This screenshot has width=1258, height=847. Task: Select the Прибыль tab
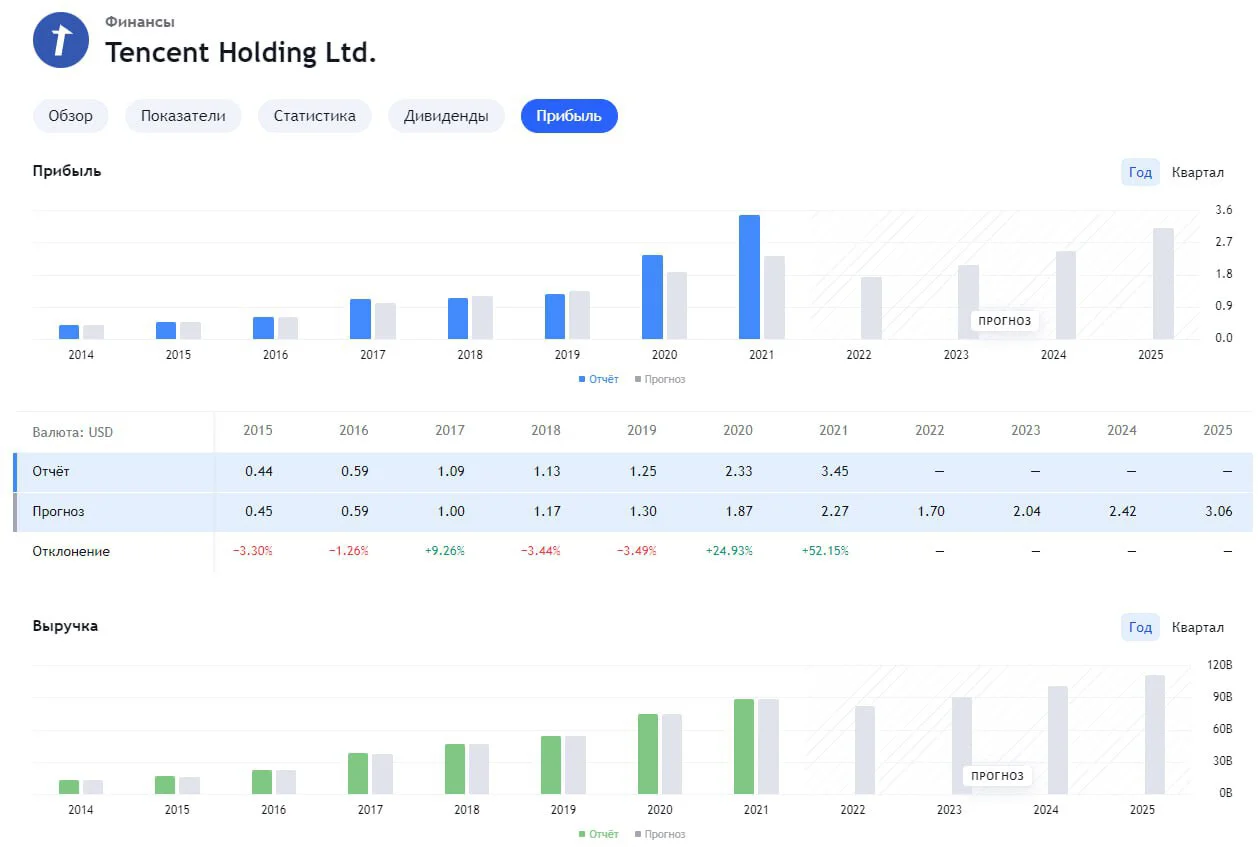[569, 116]
